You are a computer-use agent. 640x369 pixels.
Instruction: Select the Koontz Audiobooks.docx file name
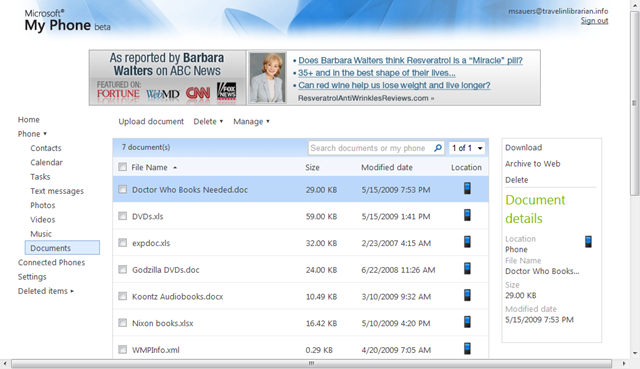coord(178,296)
